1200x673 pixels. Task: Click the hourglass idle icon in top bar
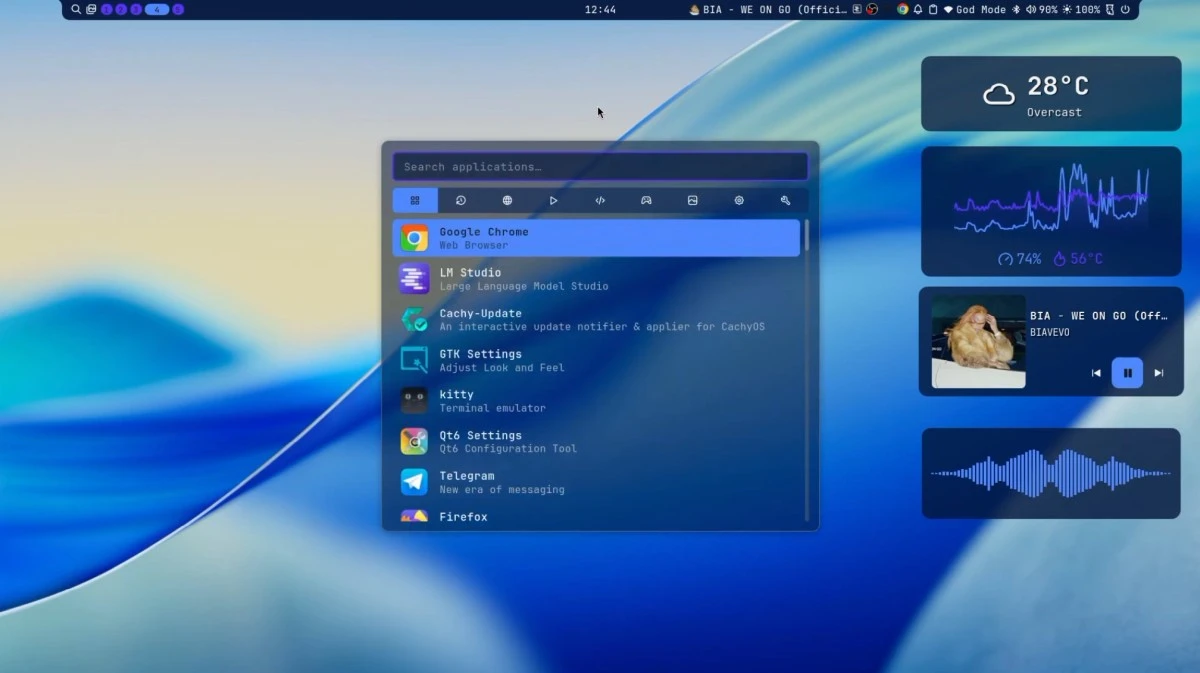(1110, 9)
